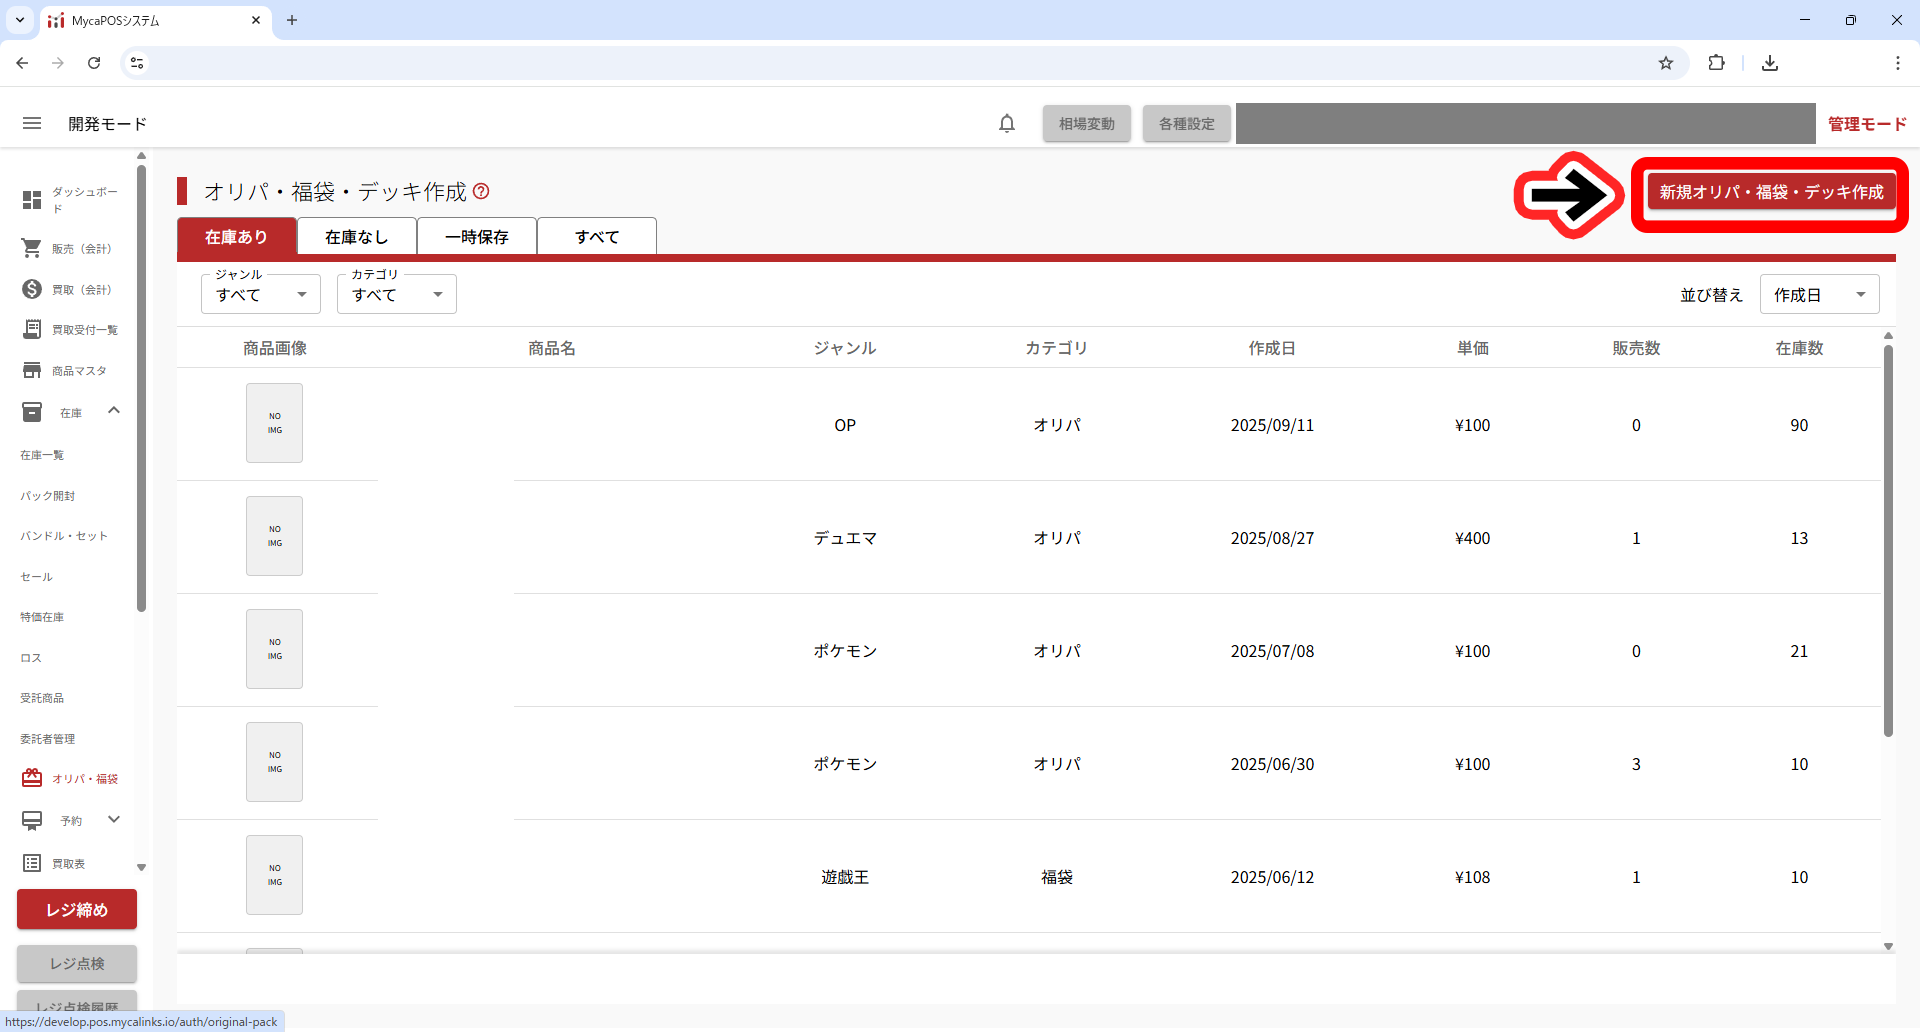Open the dashboard icon in sidebar
Viewport: 1920px width, 1032px height.
(32, 200)
